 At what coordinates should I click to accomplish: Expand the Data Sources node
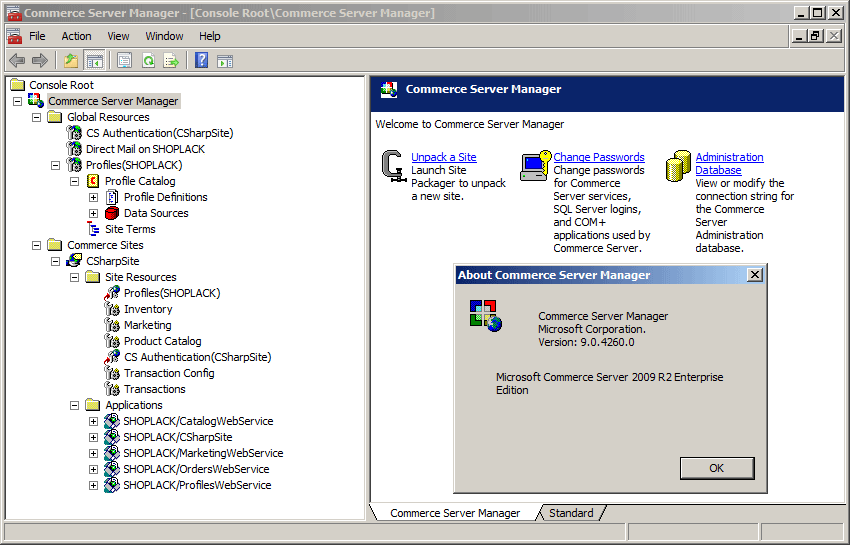click(x=93, y=214)
